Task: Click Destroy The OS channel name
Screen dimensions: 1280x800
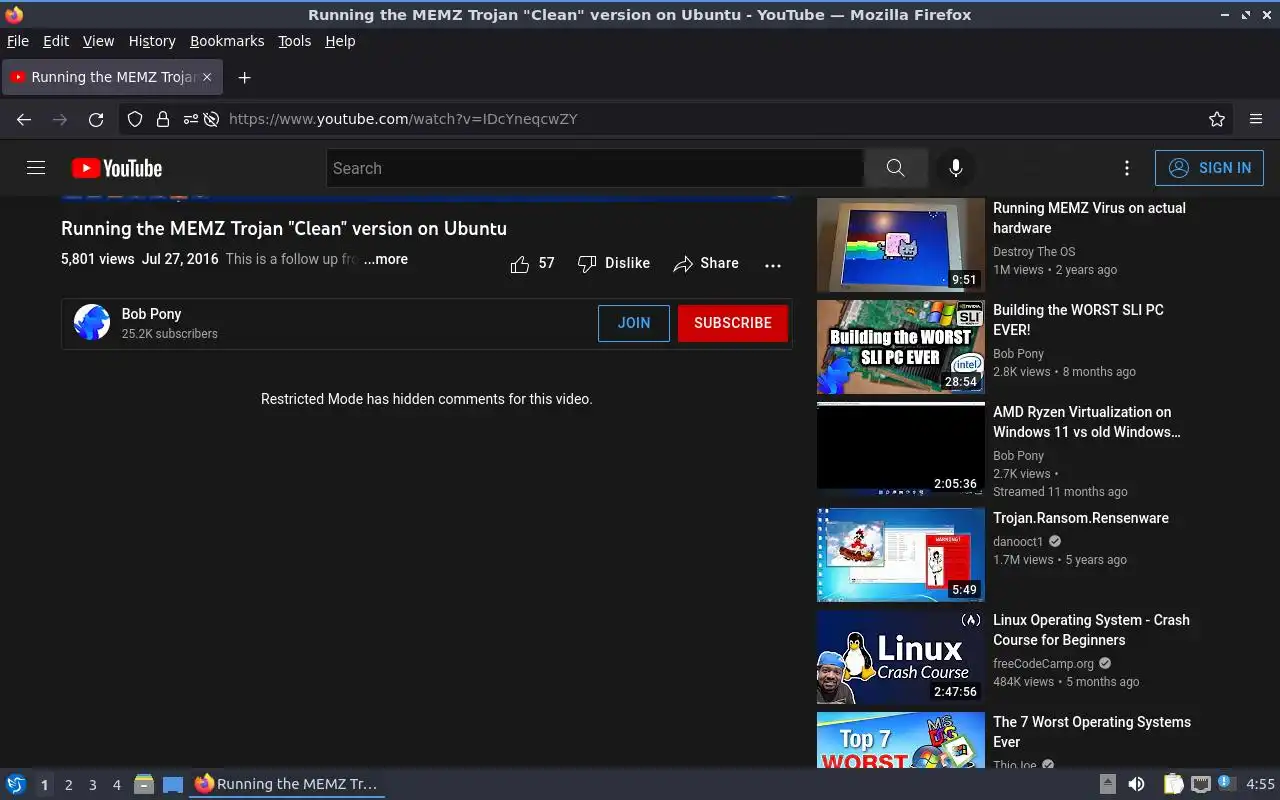Action: tap(1034, 252)
